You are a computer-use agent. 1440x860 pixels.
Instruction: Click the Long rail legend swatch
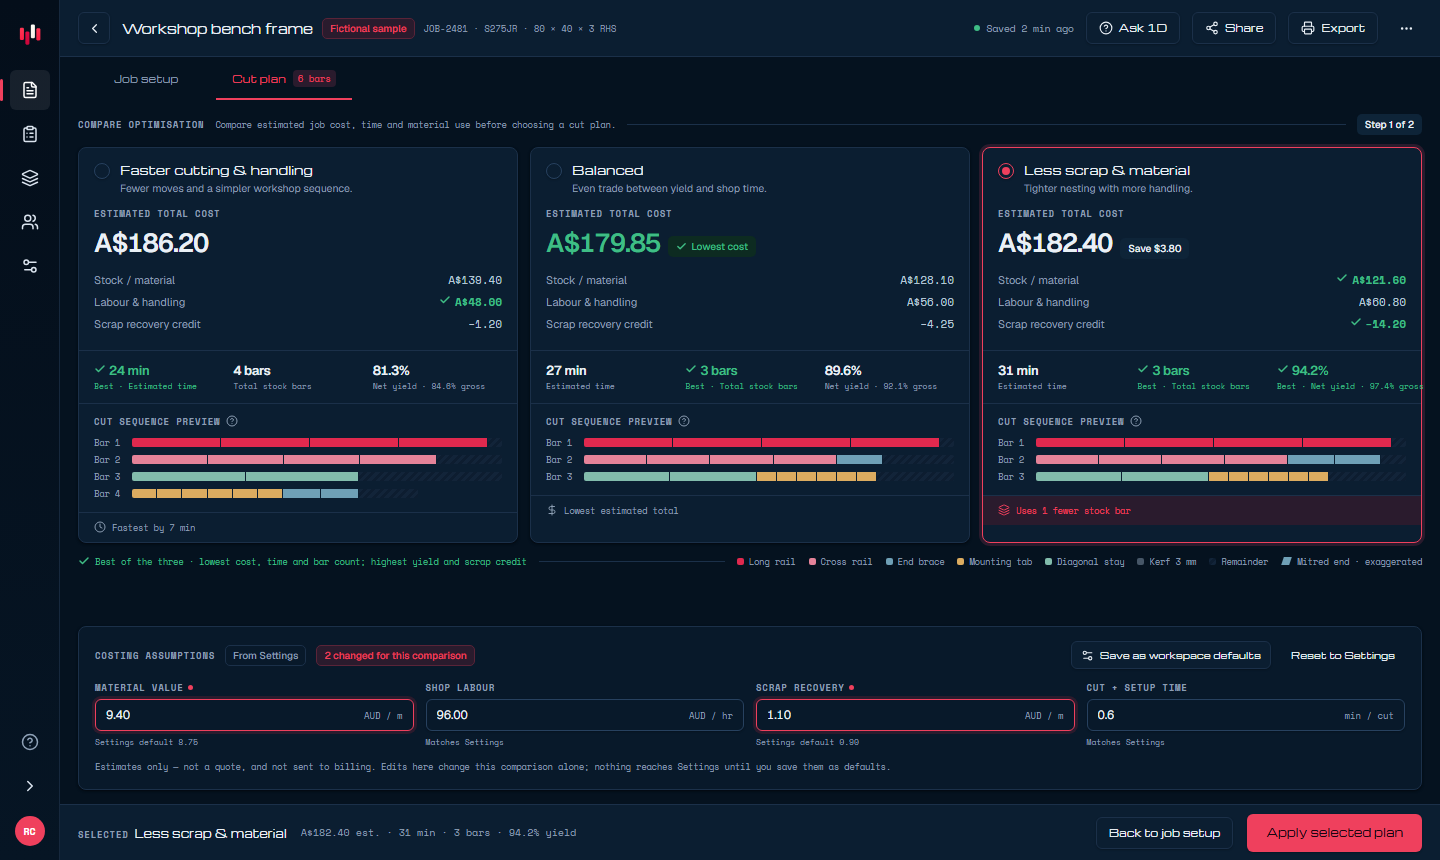click(x=740, y=562)
